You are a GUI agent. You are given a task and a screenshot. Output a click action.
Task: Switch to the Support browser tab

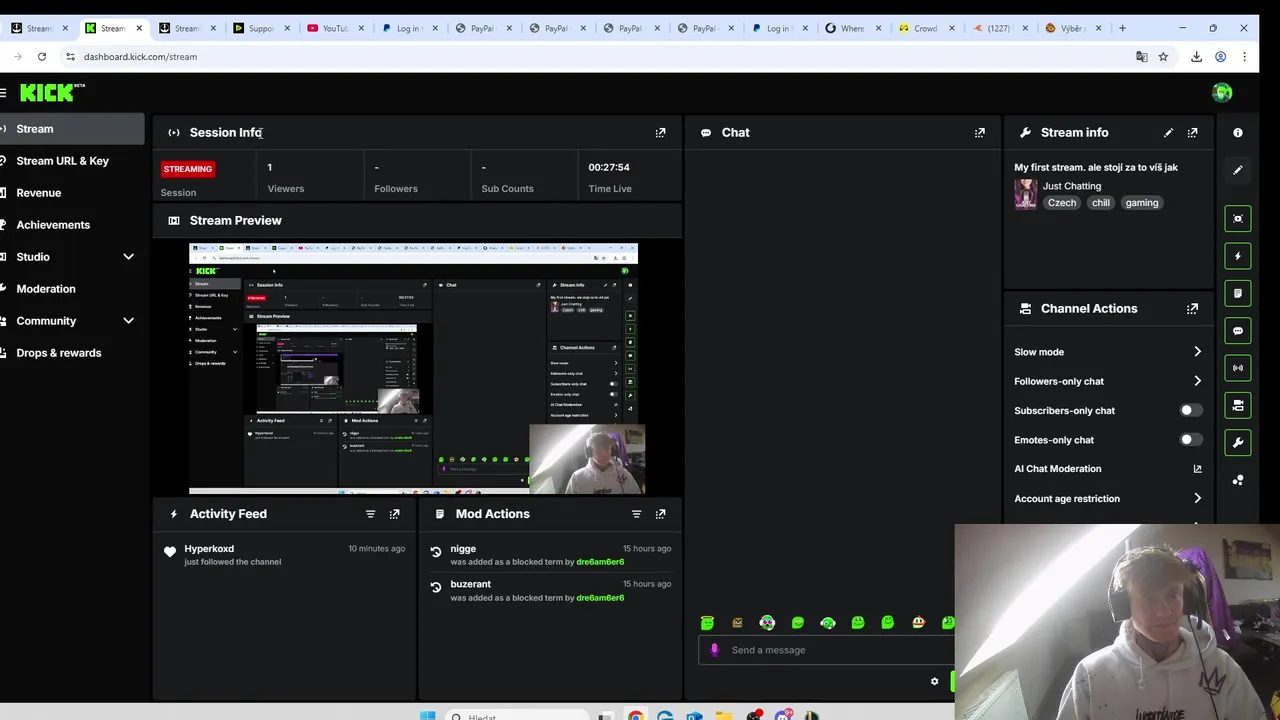coord(261,28)
